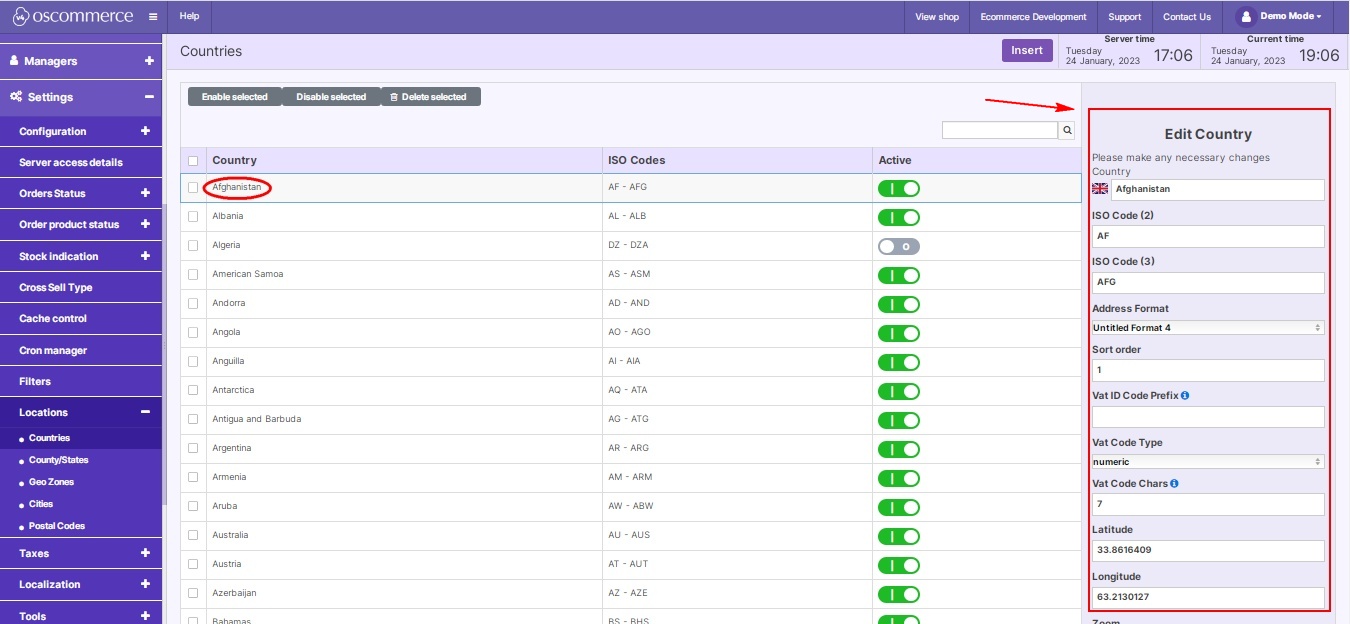1350x624 pixels.
Task: Disable the Active toggle for Afghanistan
Action: coord(899,187)
